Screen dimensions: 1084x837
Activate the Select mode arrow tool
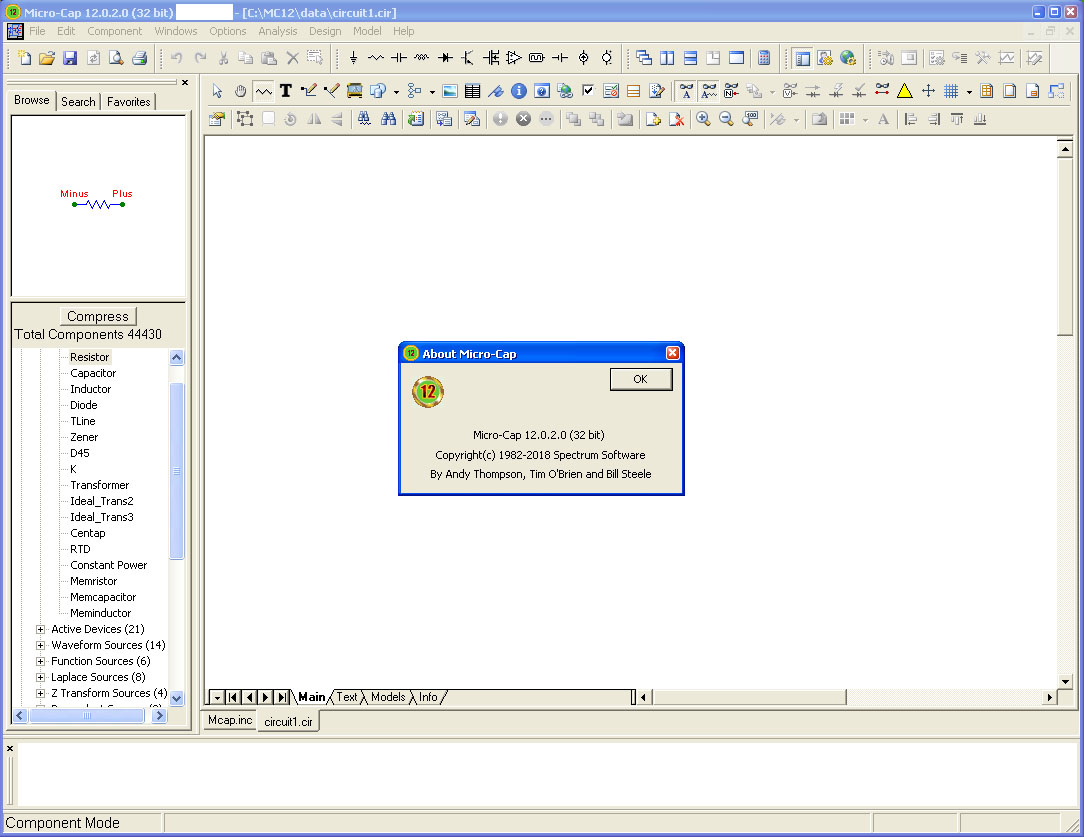coord(217,91)
